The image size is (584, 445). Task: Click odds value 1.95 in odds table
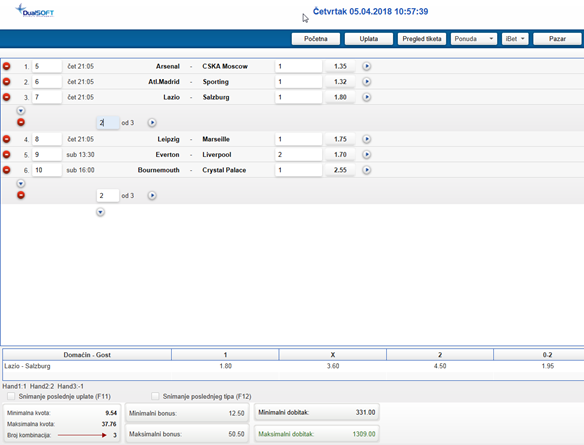(548, 366)
